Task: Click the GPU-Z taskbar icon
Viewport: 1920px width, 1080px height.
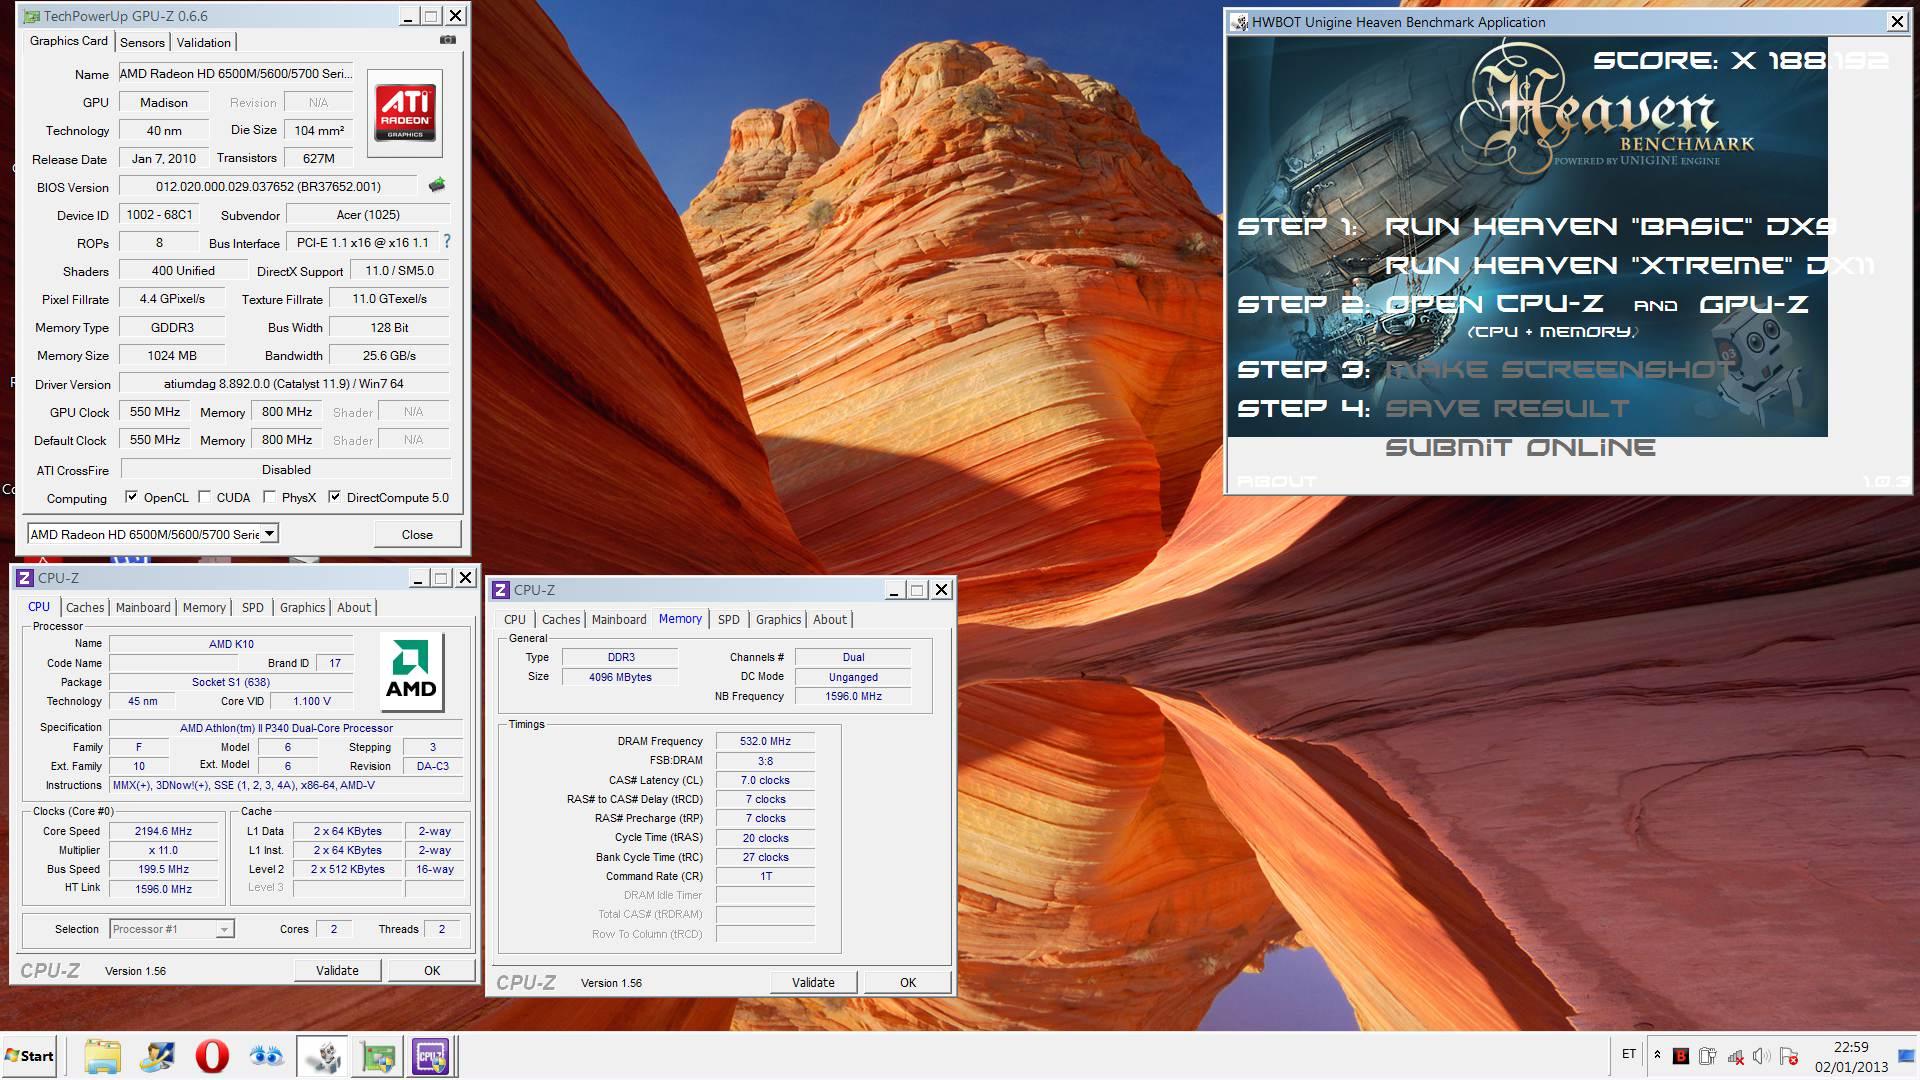Action: point(378,1056)
